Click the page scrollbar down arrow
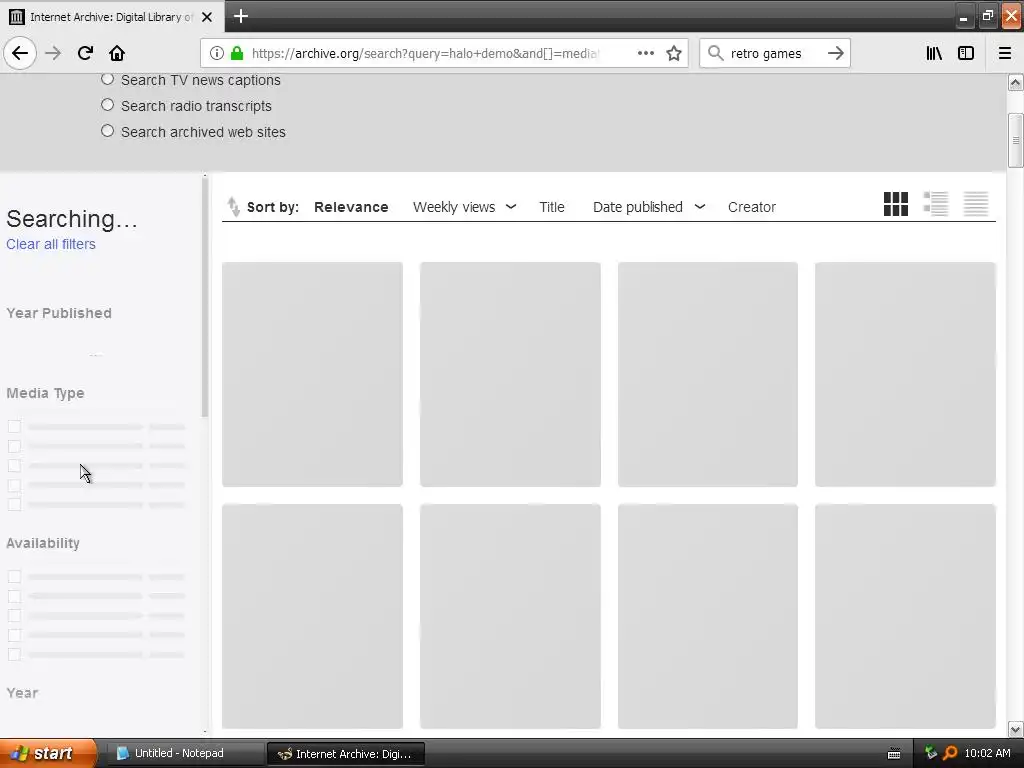Viewport: 1024px width, 768px height. tap(1016, 729)
